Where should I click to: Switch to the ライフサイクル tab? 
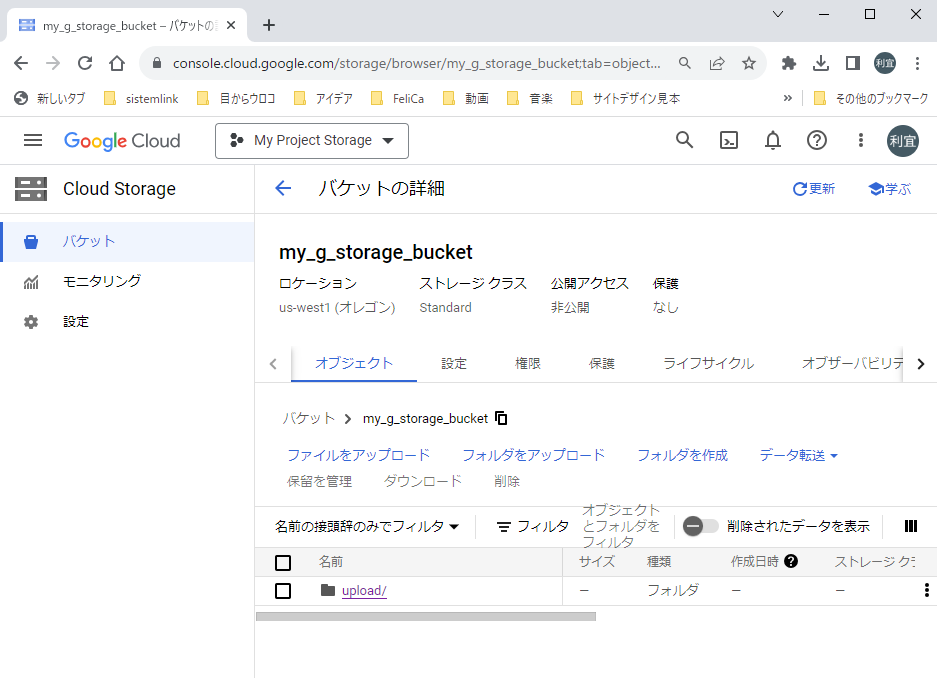point(707,364)
